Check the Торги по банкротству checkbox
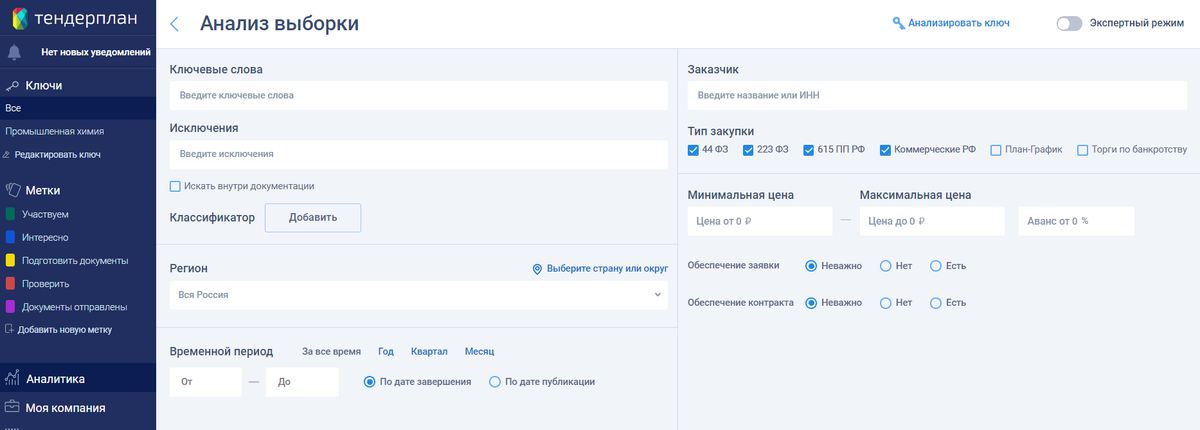 tap(1082, 150)
